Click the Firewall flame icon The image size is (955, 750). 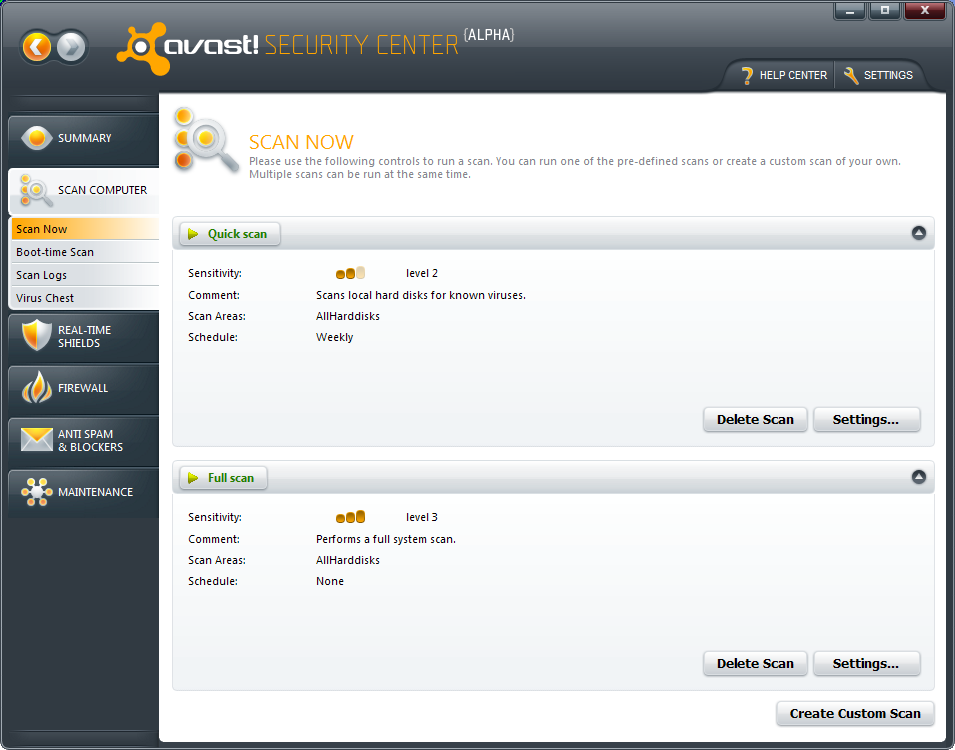[37, 387]
